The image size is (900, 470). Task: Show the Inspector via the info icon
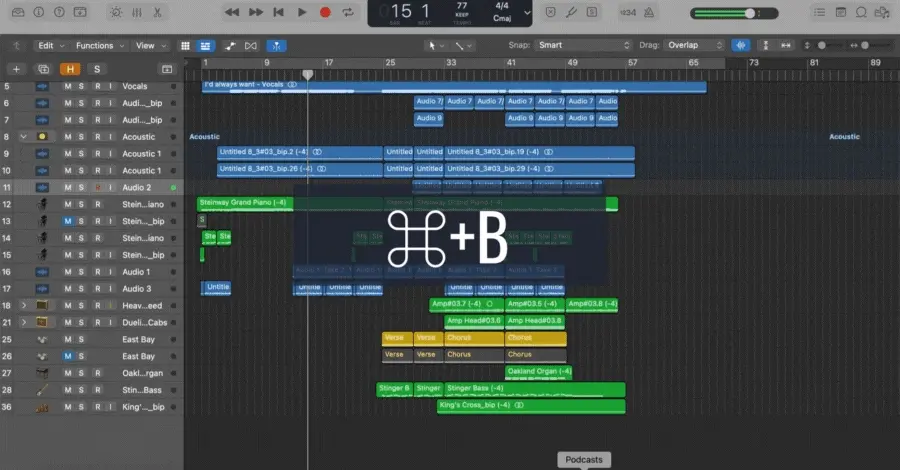click(x=38, y=12)
